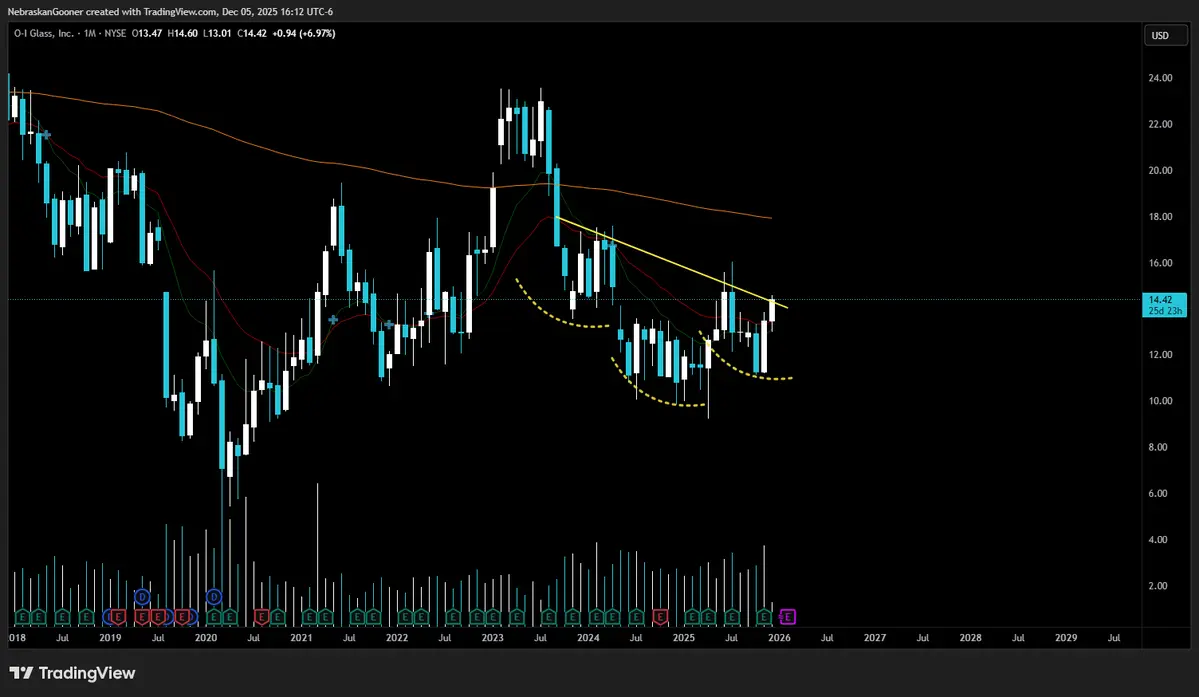Click the 24.00 price axis label

pos(1160,78)
